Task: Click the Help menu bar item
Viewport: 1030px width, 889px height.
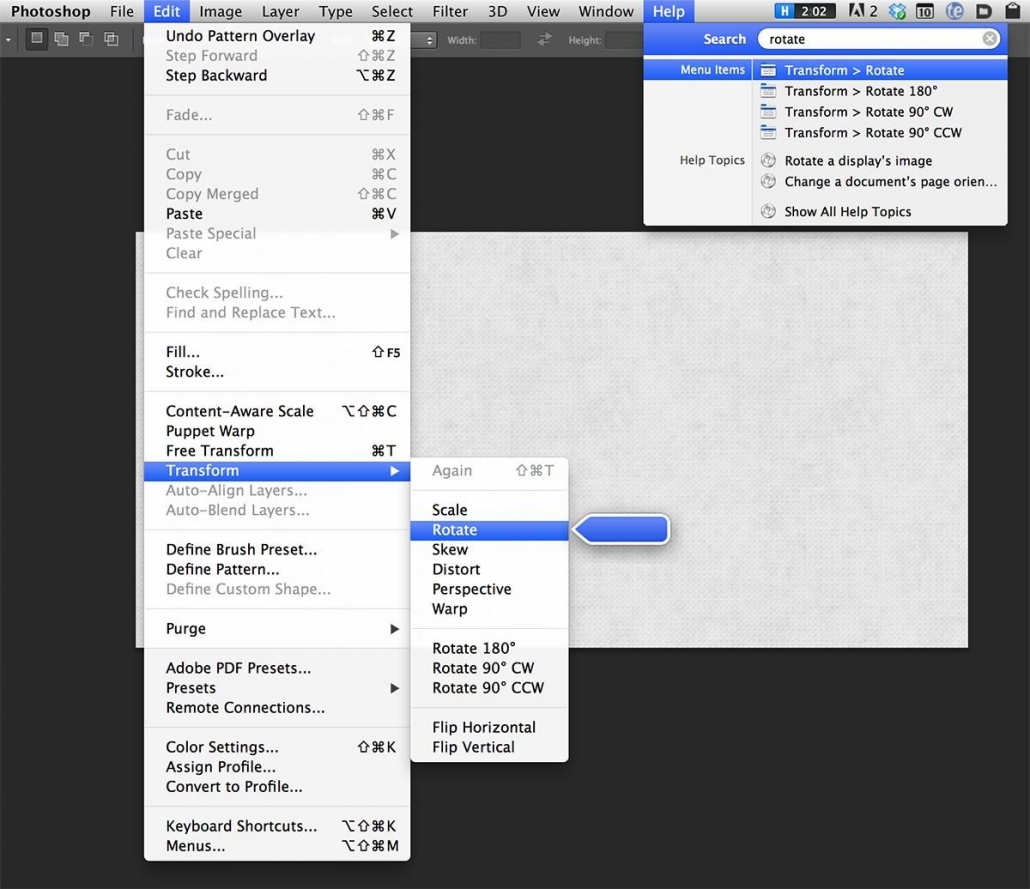Action: [669, 11]
